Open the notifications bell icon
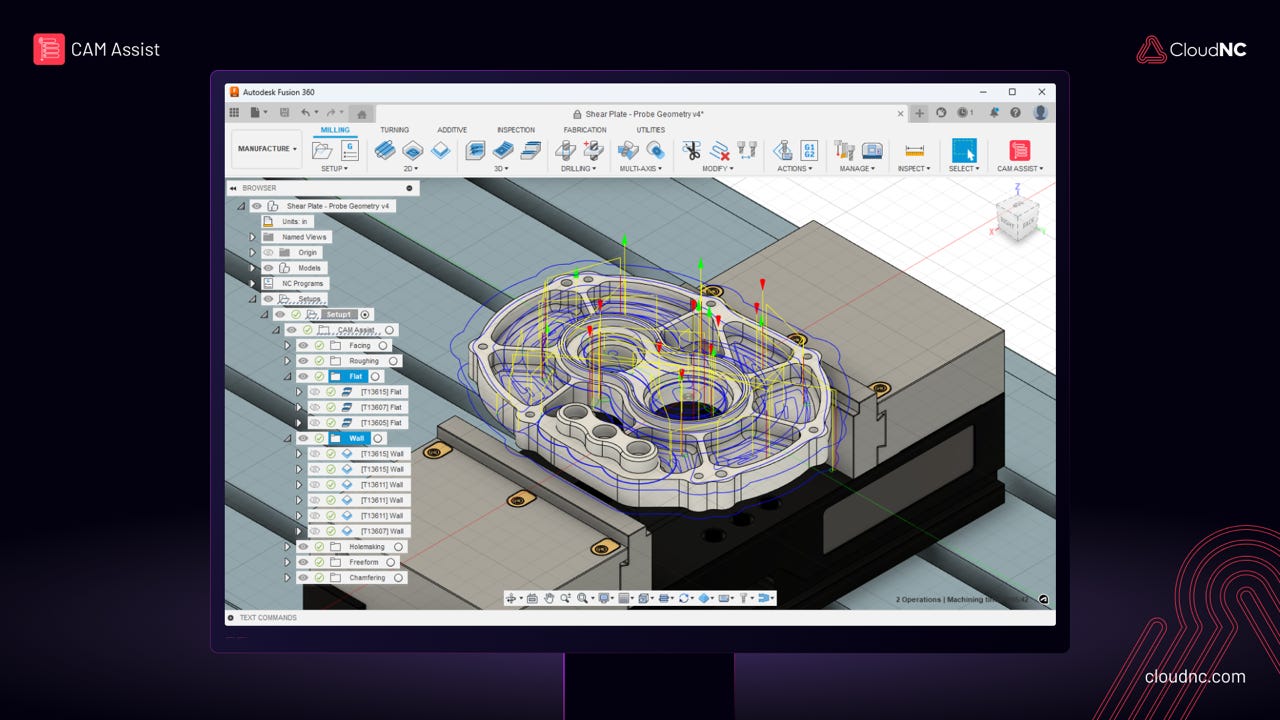 point(996,113)
